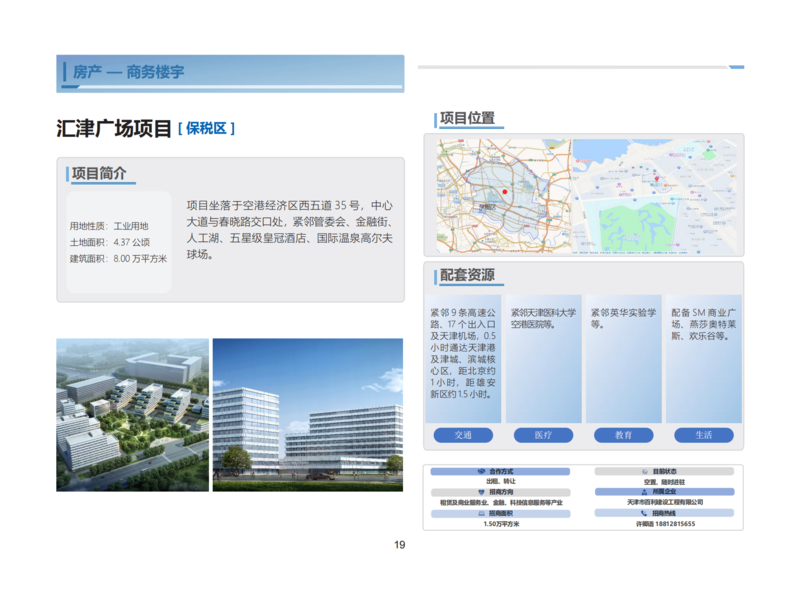Click the laptop icon beside 招商面积
800x594 pixels.
[481, 514]
